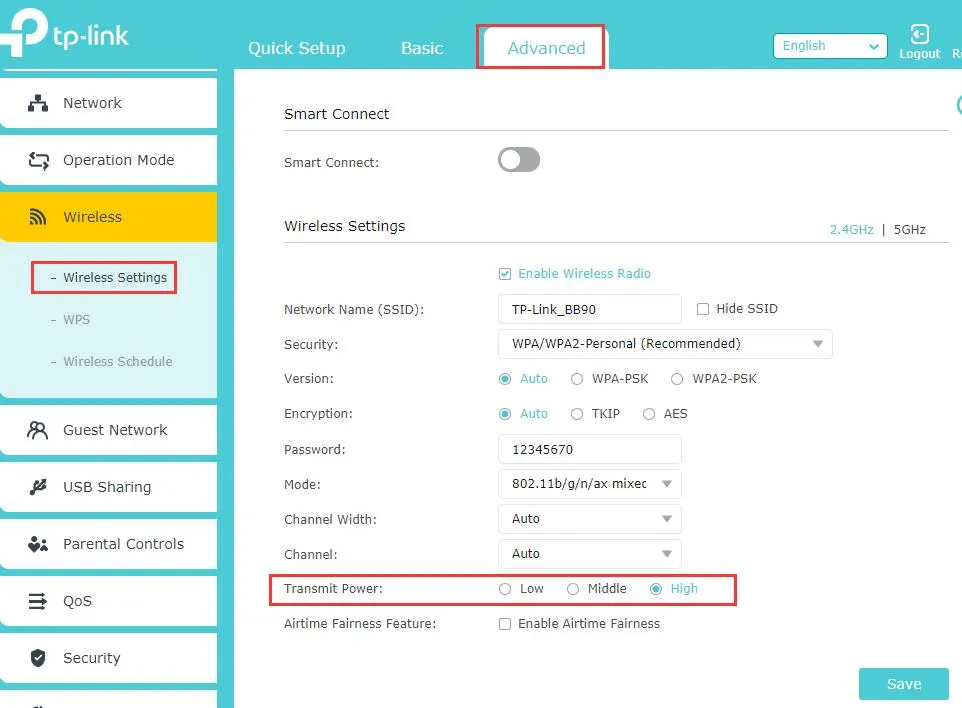Open Wireless Schedule submenu item
962x708 pixels.
coord(118,361)
